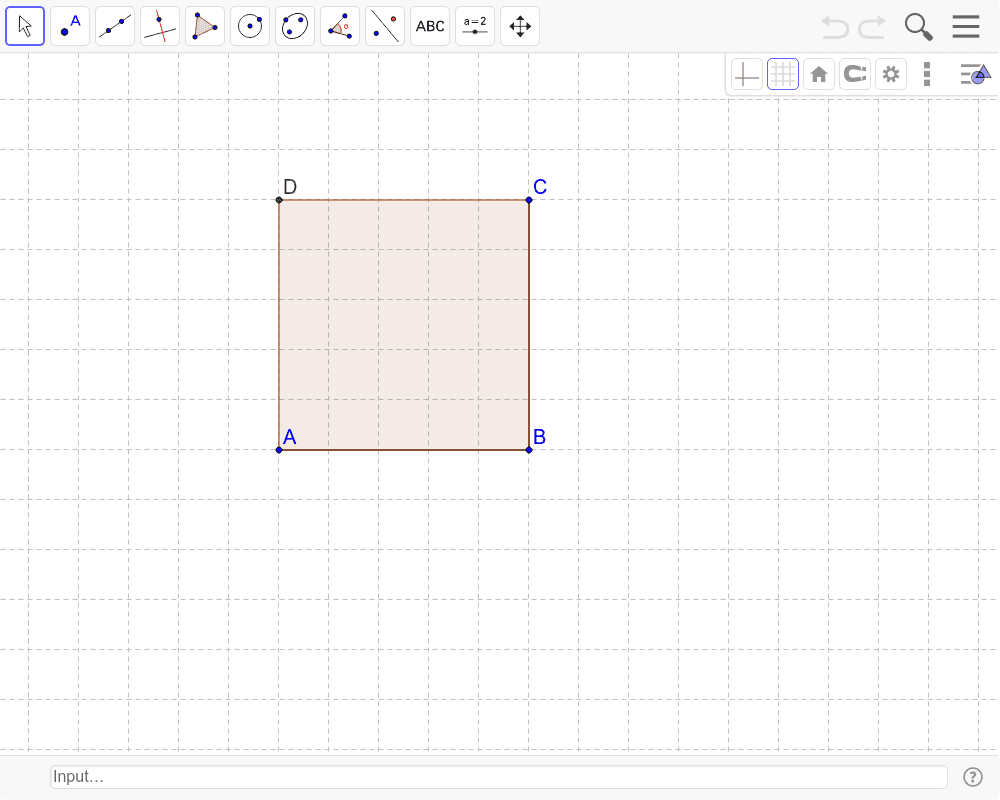Select the Point tool
This screenshot has width=1000, height=800.
(70, 26)
